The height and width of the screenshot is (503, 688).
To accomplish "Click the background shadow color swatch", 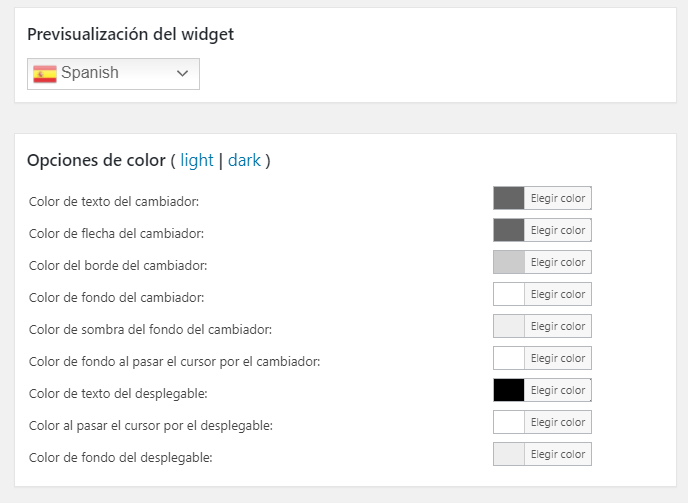I will tap(509, 326).
